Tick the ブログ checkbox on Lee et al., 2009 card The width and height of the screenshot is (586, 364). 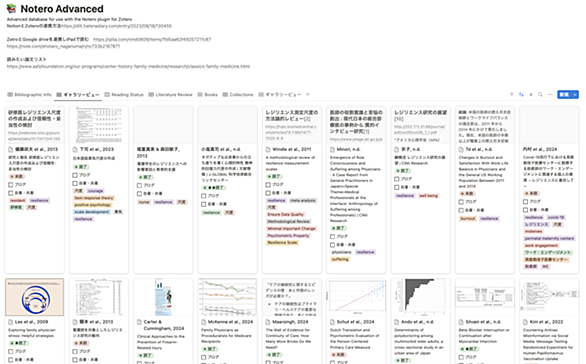(10, 351)
